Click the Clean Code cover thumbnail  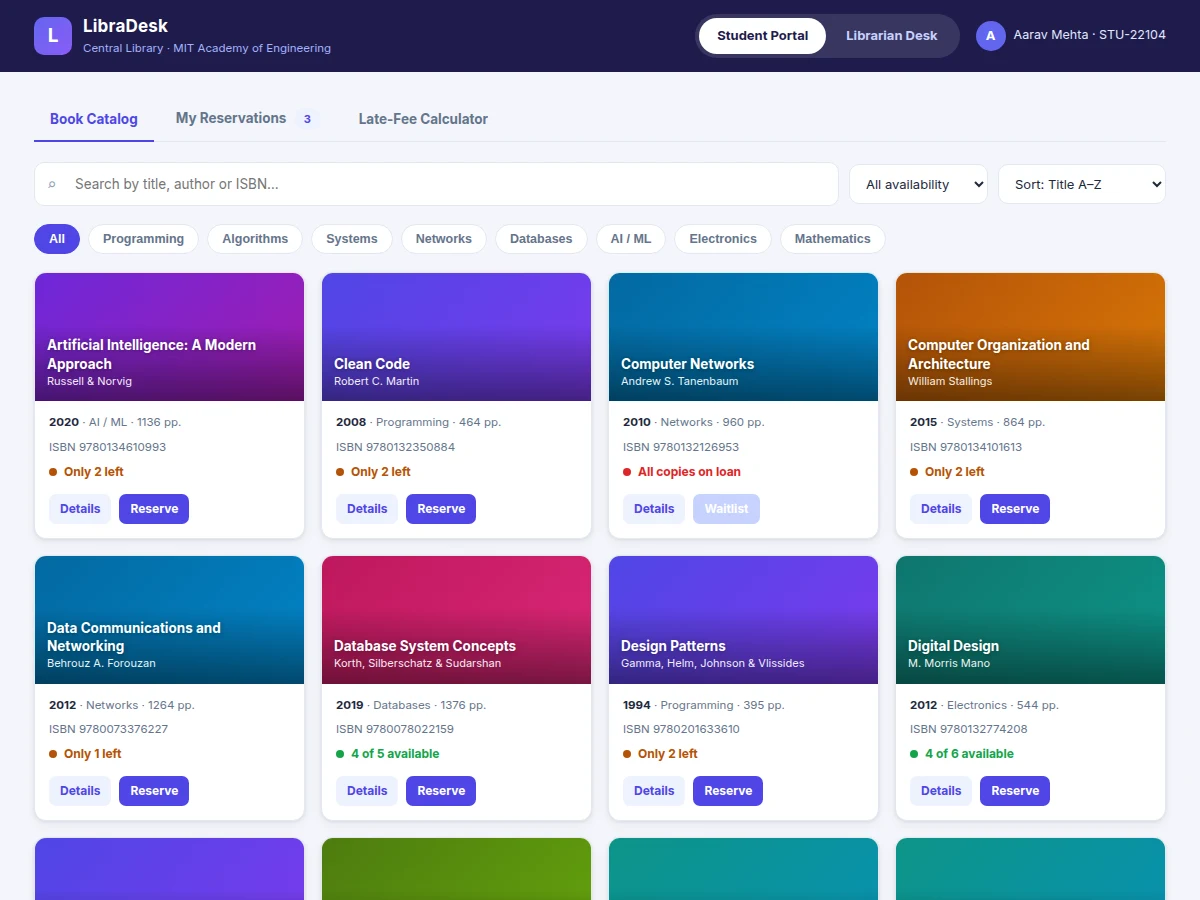pos(456,337)
